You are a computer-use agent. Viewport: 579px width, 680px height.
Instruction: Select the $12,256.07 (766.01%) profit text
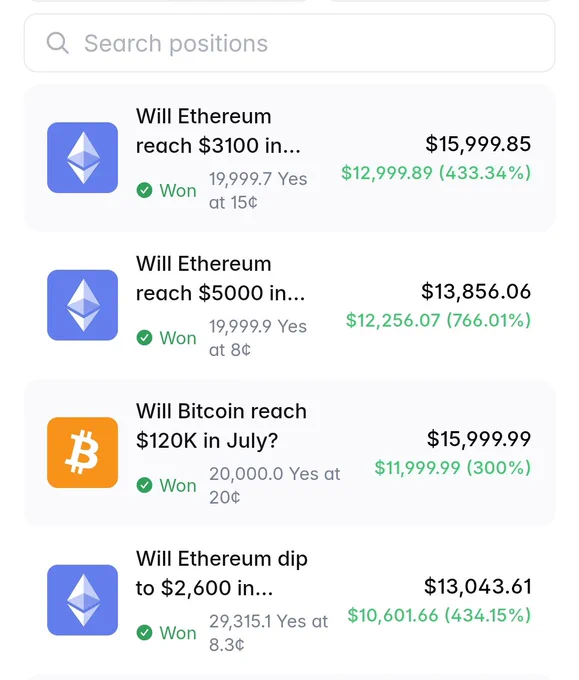click(438, 320)
